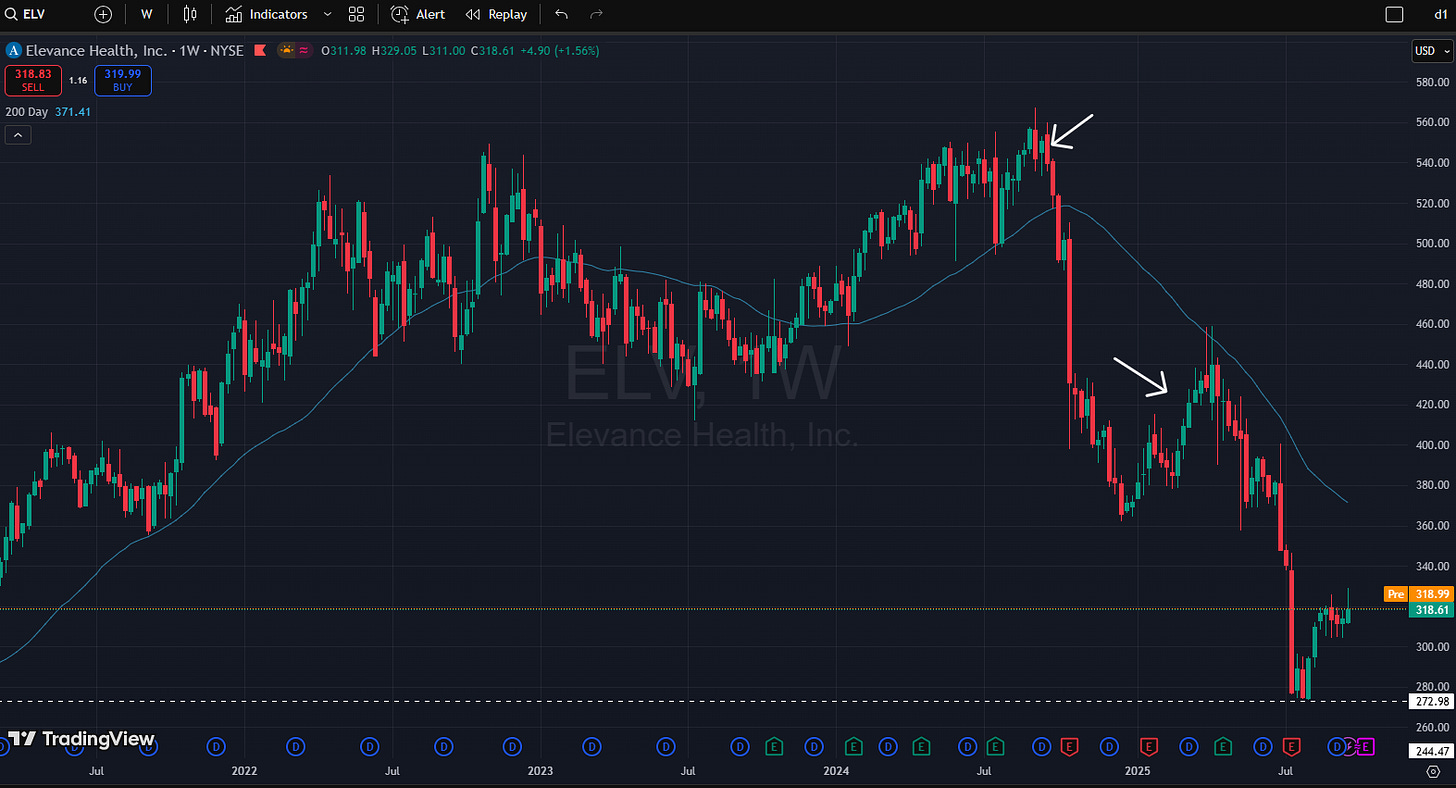Click the blue 319.99 BUY button
The width and height of the screenshot is (1456, 788).
click(122, 80)
